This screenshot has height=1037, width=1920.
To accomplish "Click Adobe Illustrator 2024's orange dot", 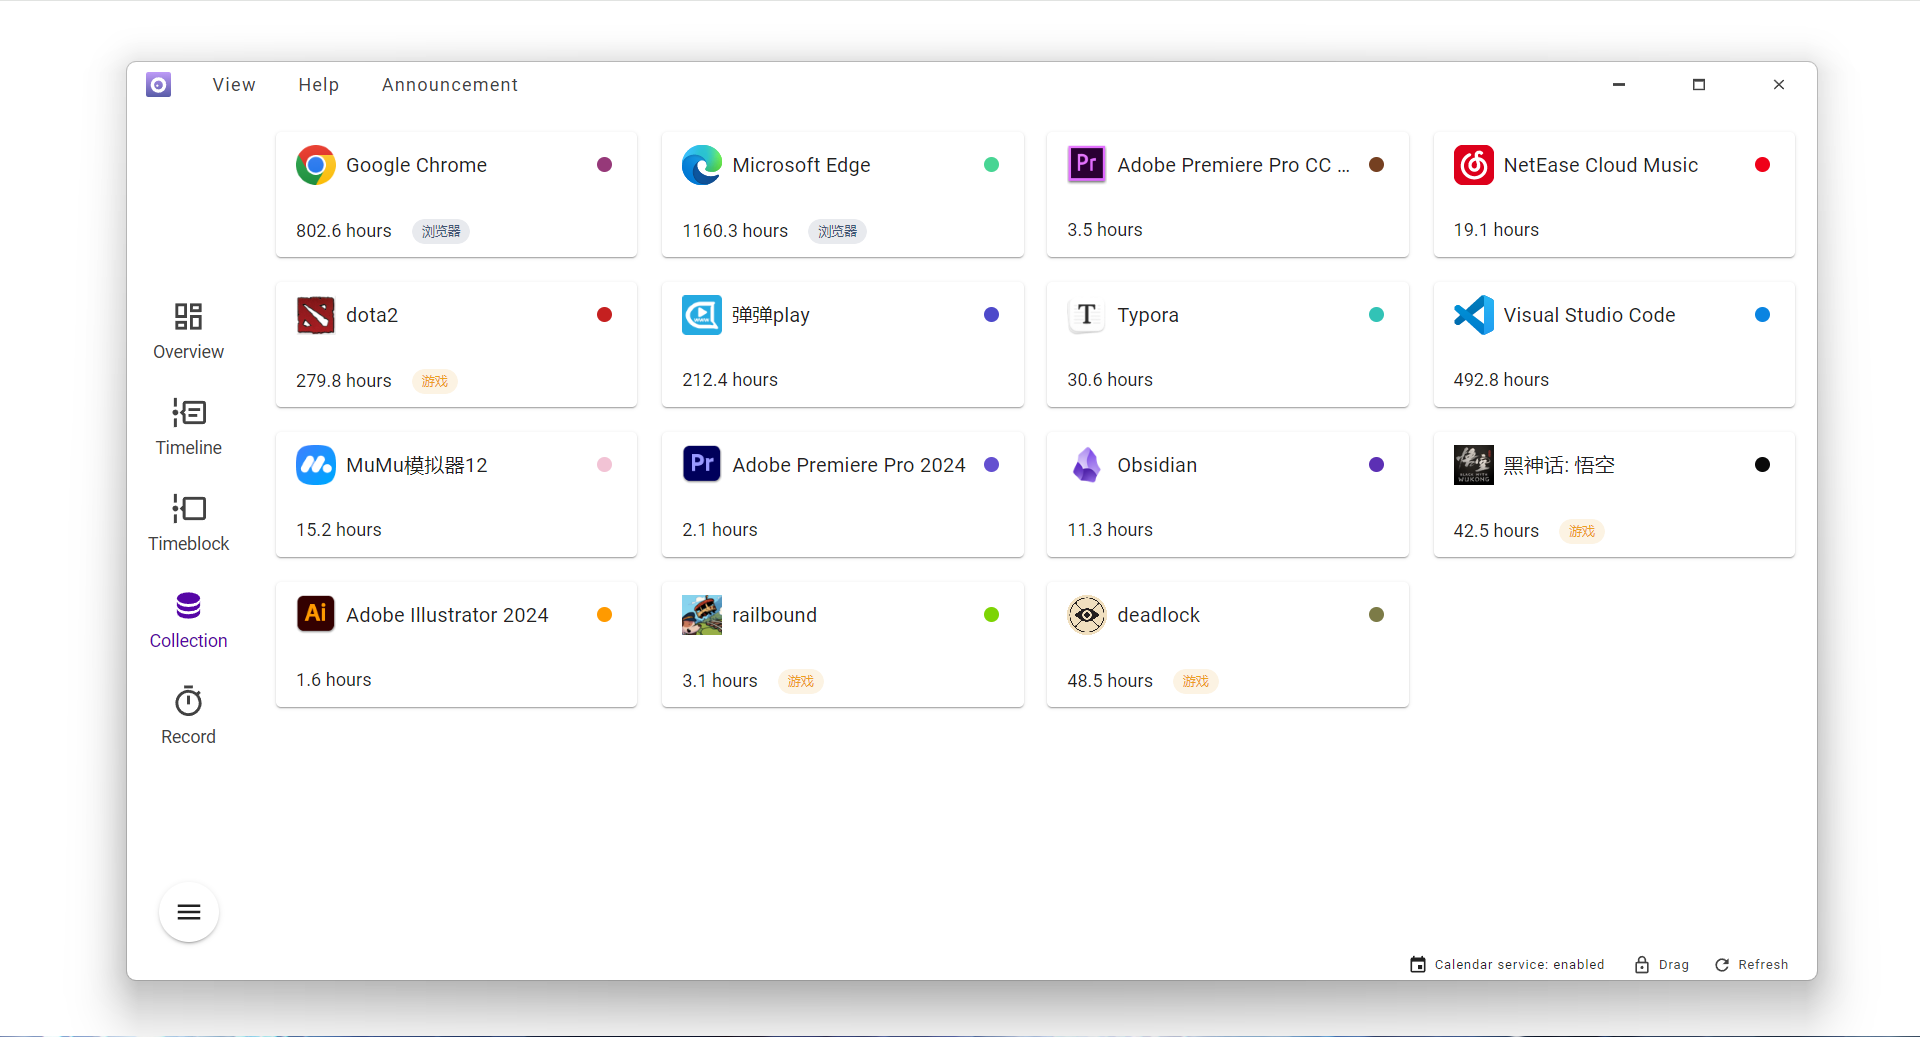I will tap(604, 615).
